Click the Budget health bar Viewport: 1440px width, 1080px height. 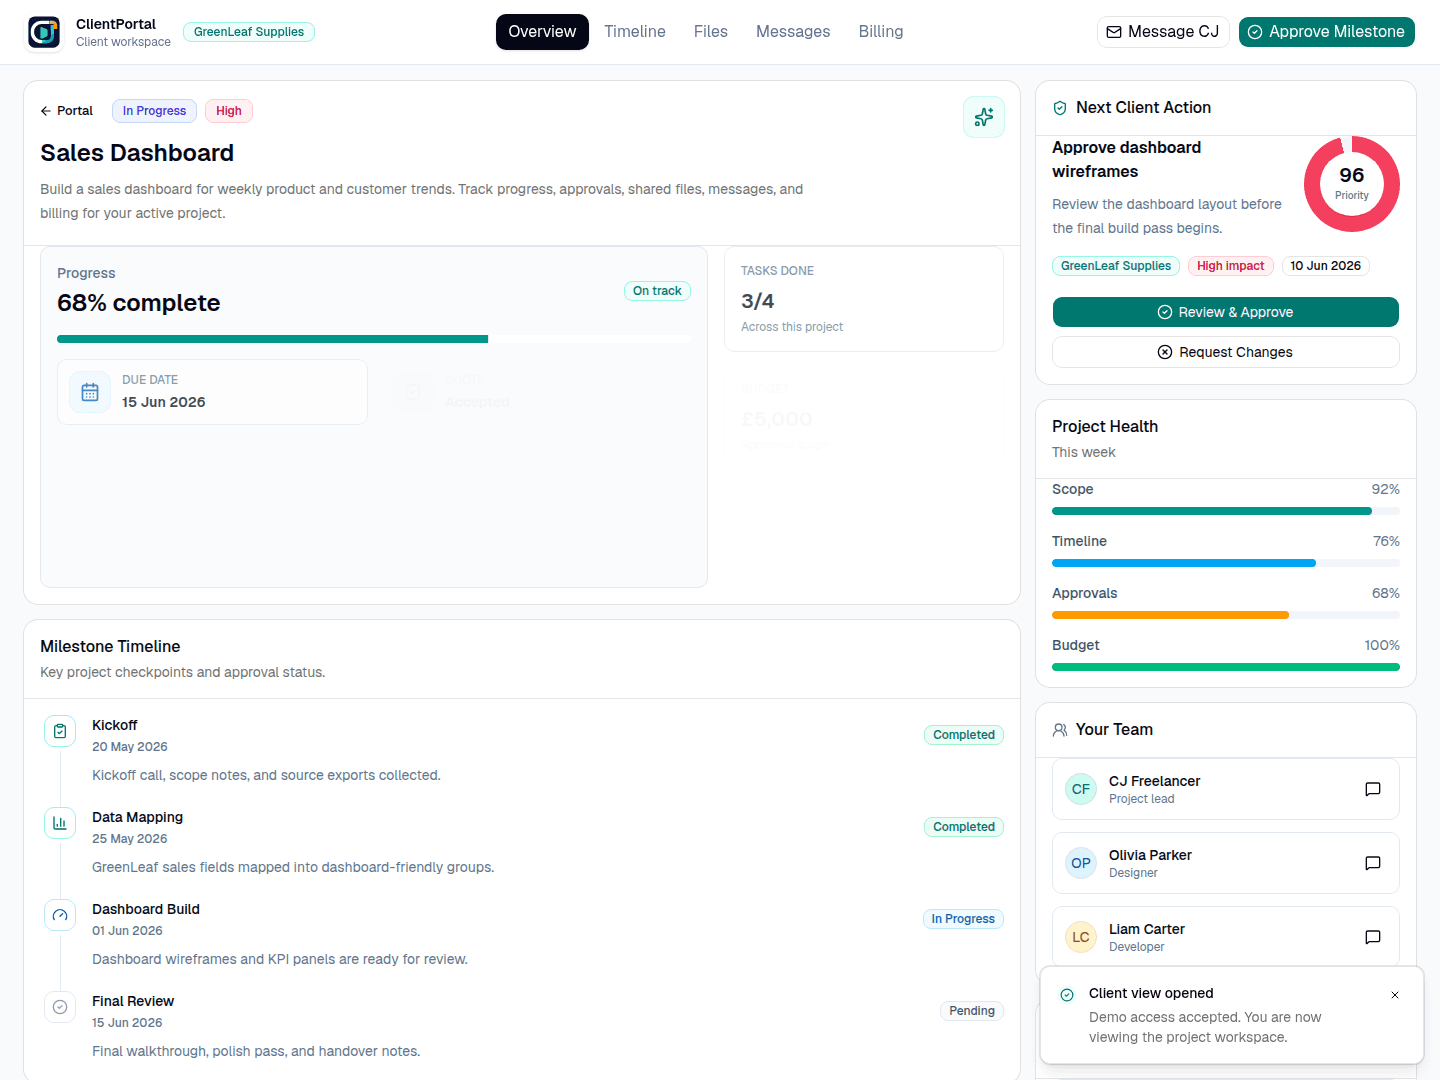tap(1226, 667)
